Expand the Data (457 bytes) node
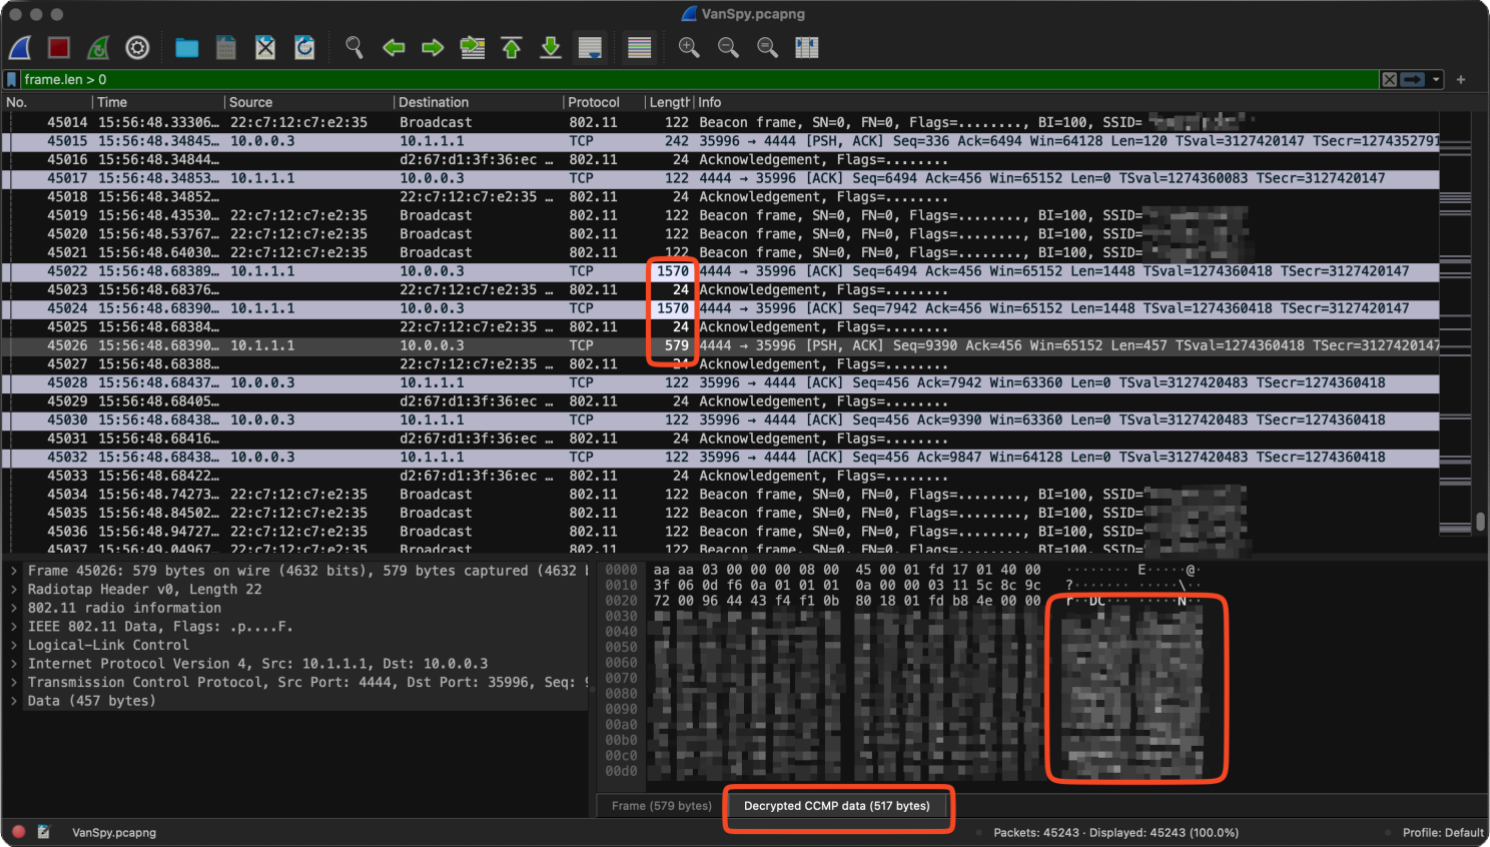Image resolution: width=1490 pixels, height=847 pixels. pos(14,701)
